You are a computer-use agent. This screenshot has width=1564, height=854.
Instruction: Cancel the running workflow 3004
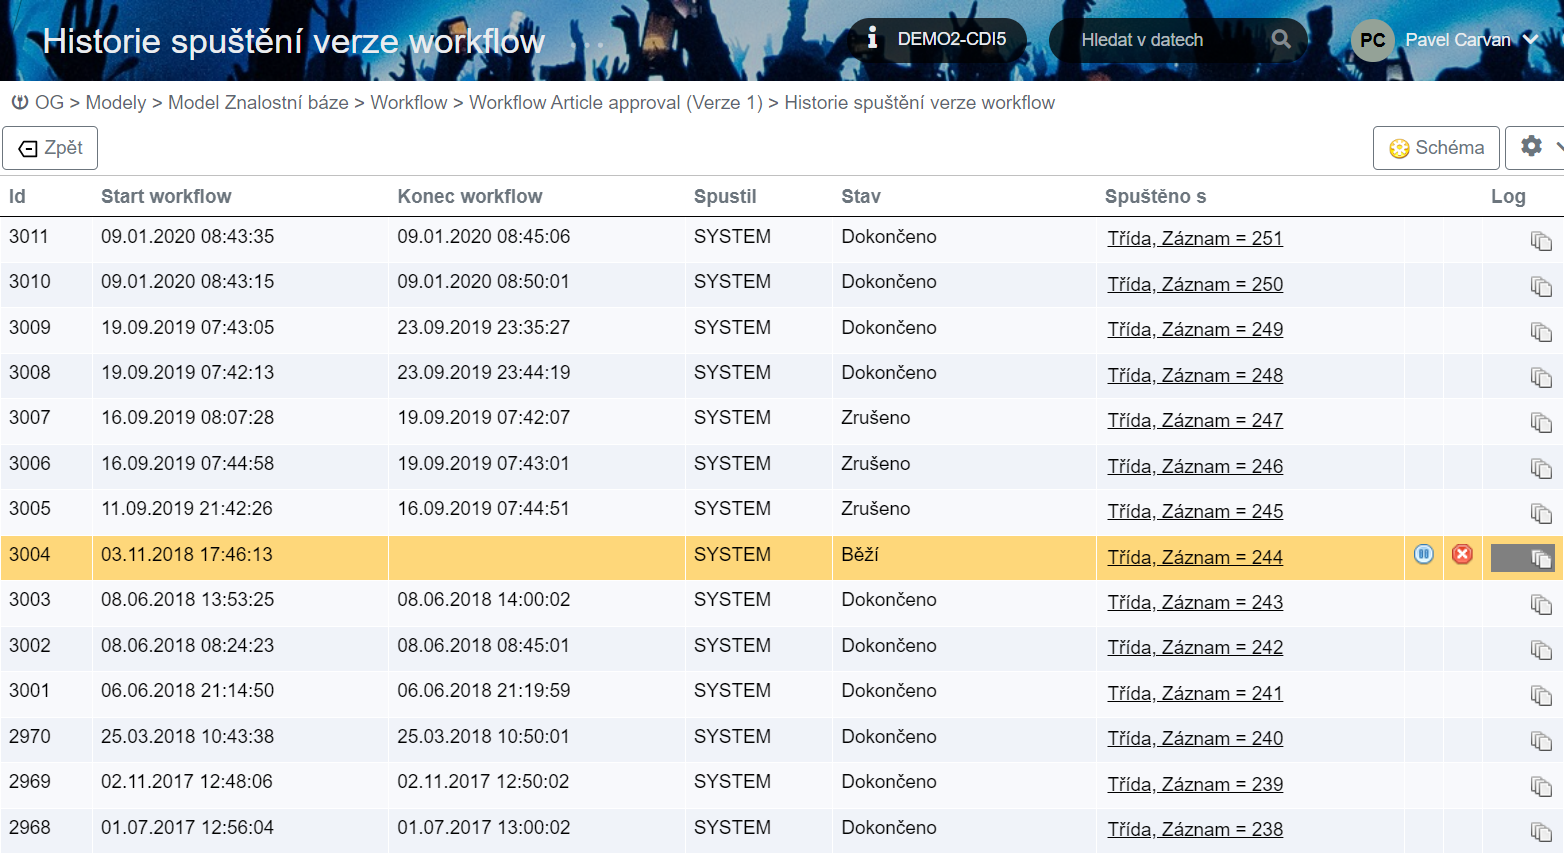[1462, 554]
